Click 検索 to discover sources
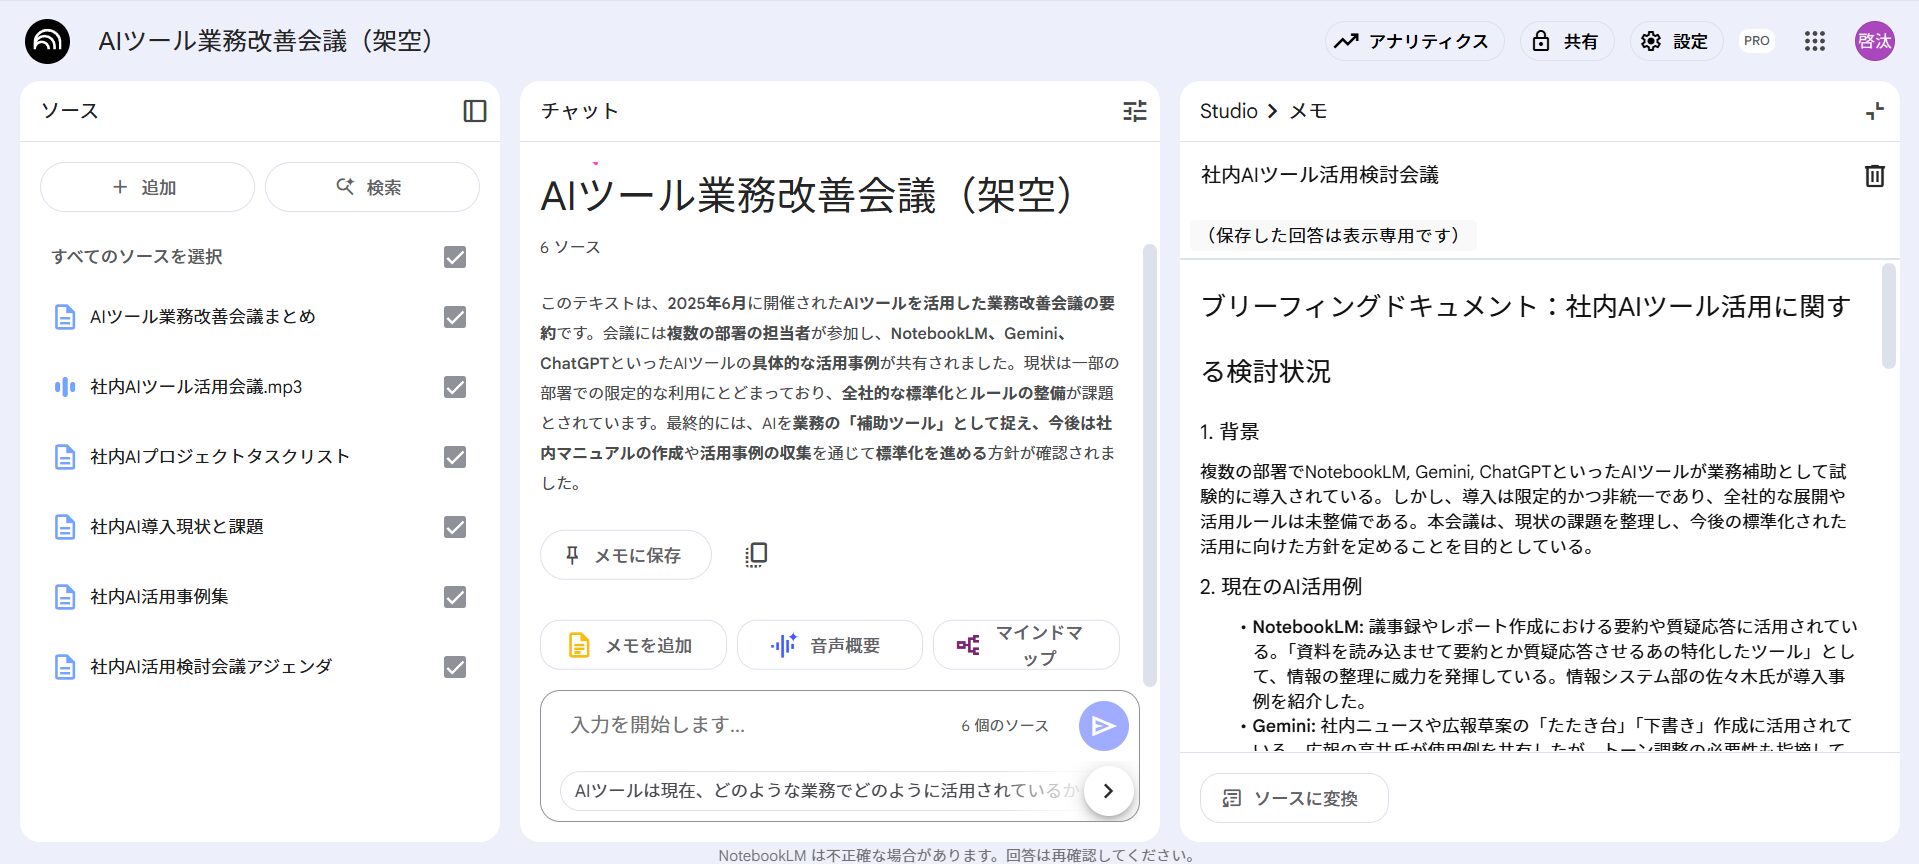The height and width of the screenshot is (864, 1919). tap(372, 187)
